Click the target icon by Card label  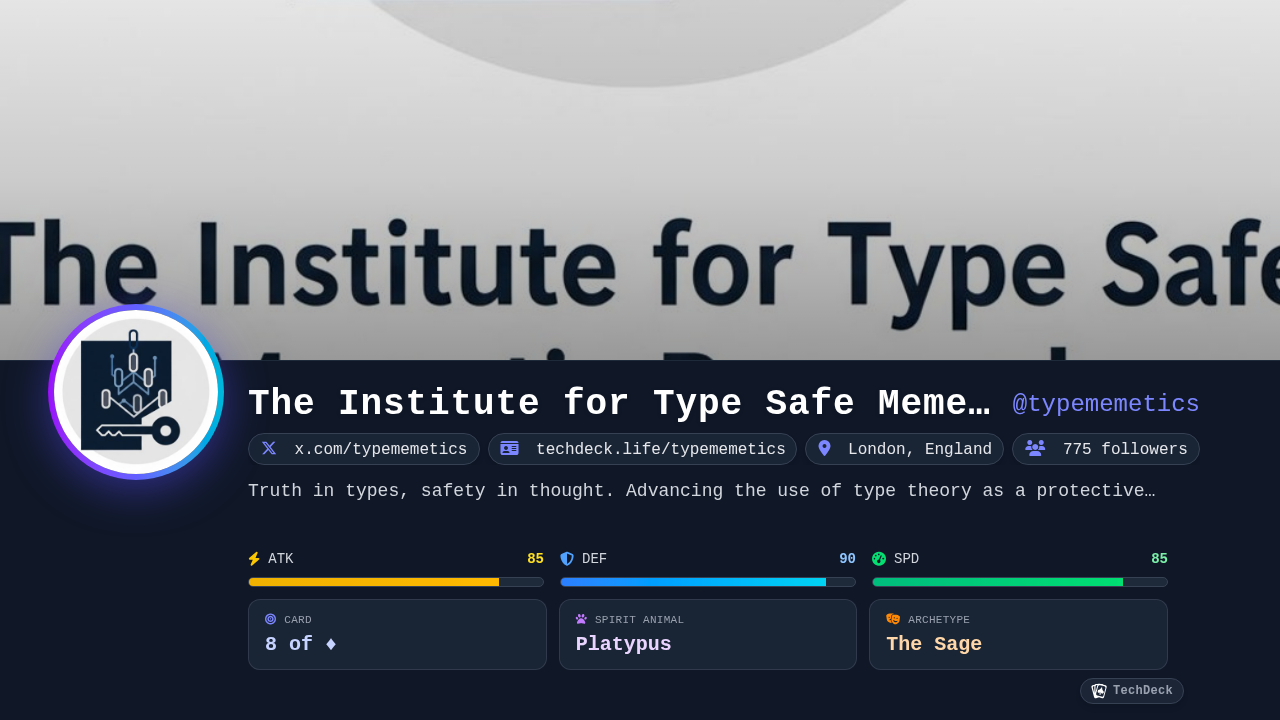pos(270,619)
